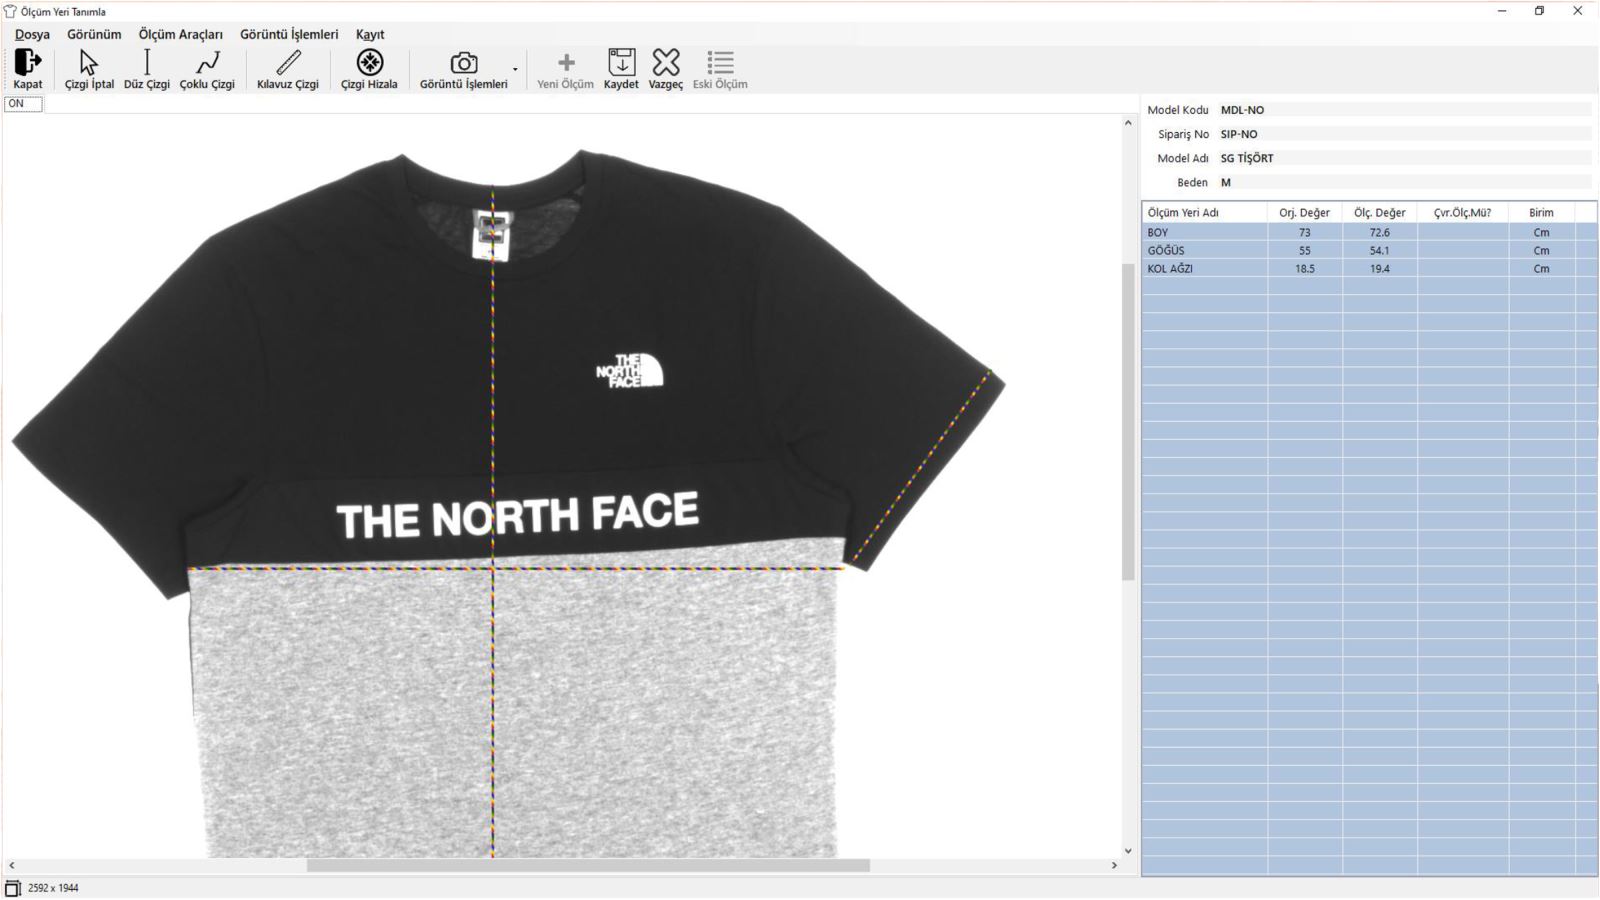Click the horizontal scrollbar left arrow

click(12, 865)
